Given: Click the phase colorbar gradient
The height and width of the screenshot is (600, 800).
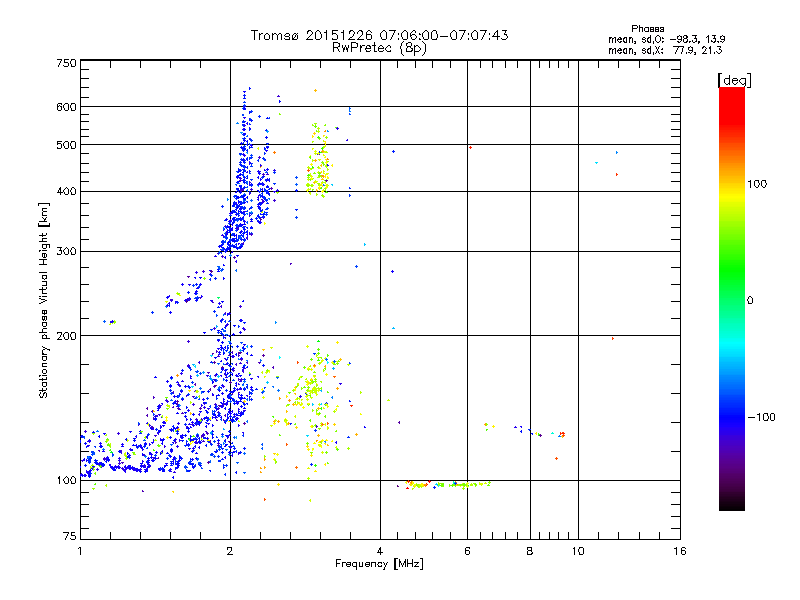Looking at the screenshot, I should click(x=732, y=299).
